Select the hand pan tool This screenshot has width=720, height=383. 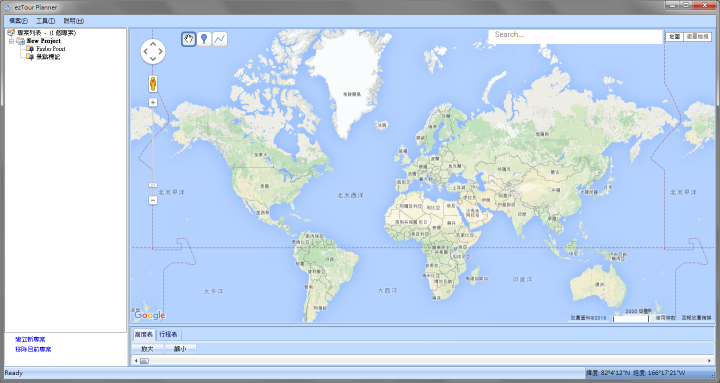coord(189,39)
